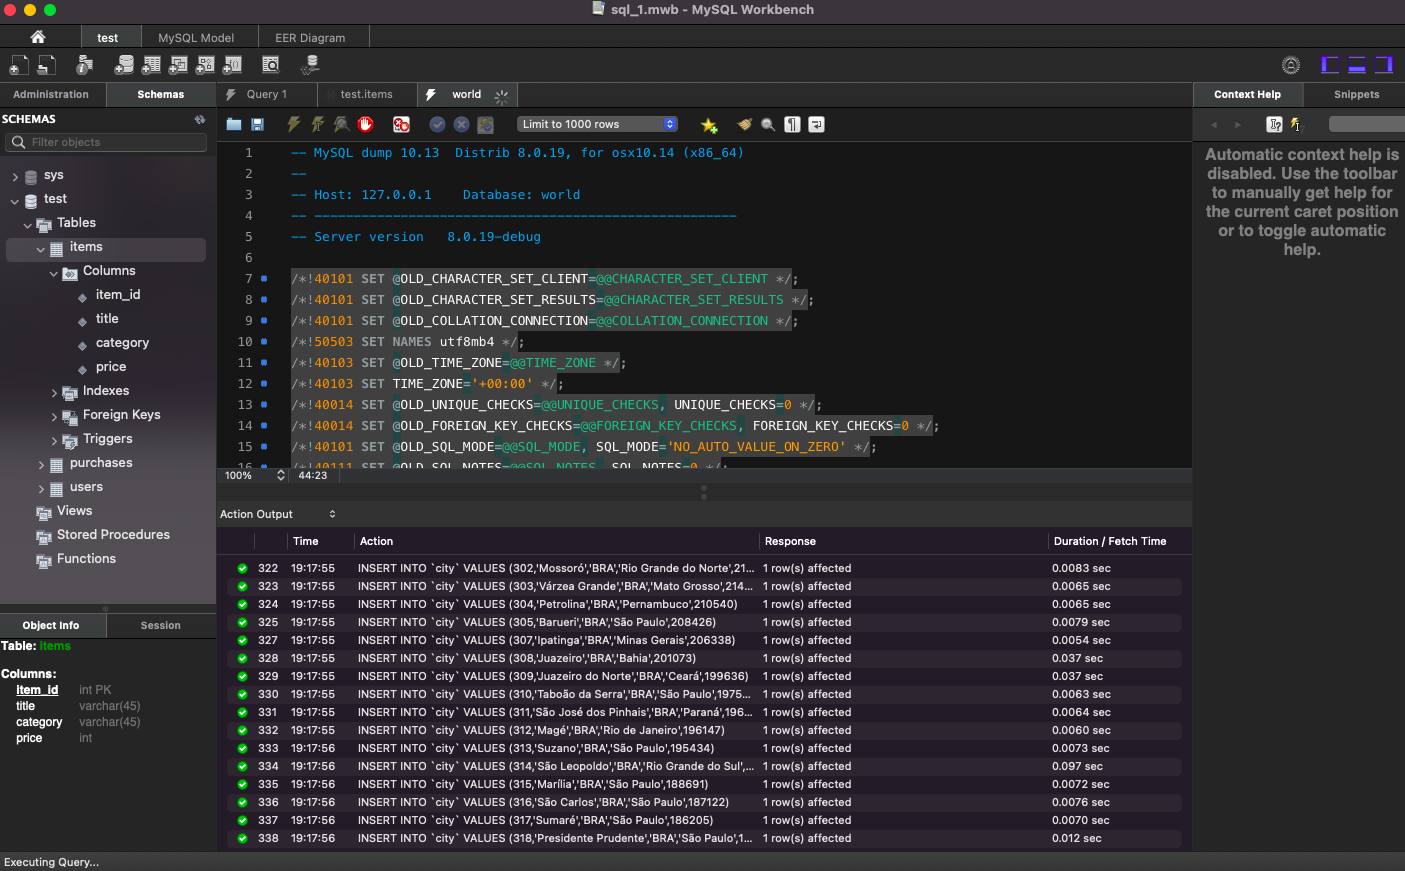Open script file in query editor toolbar
The height and width of the screenshot is (871, 1405).
click(234, 124)
